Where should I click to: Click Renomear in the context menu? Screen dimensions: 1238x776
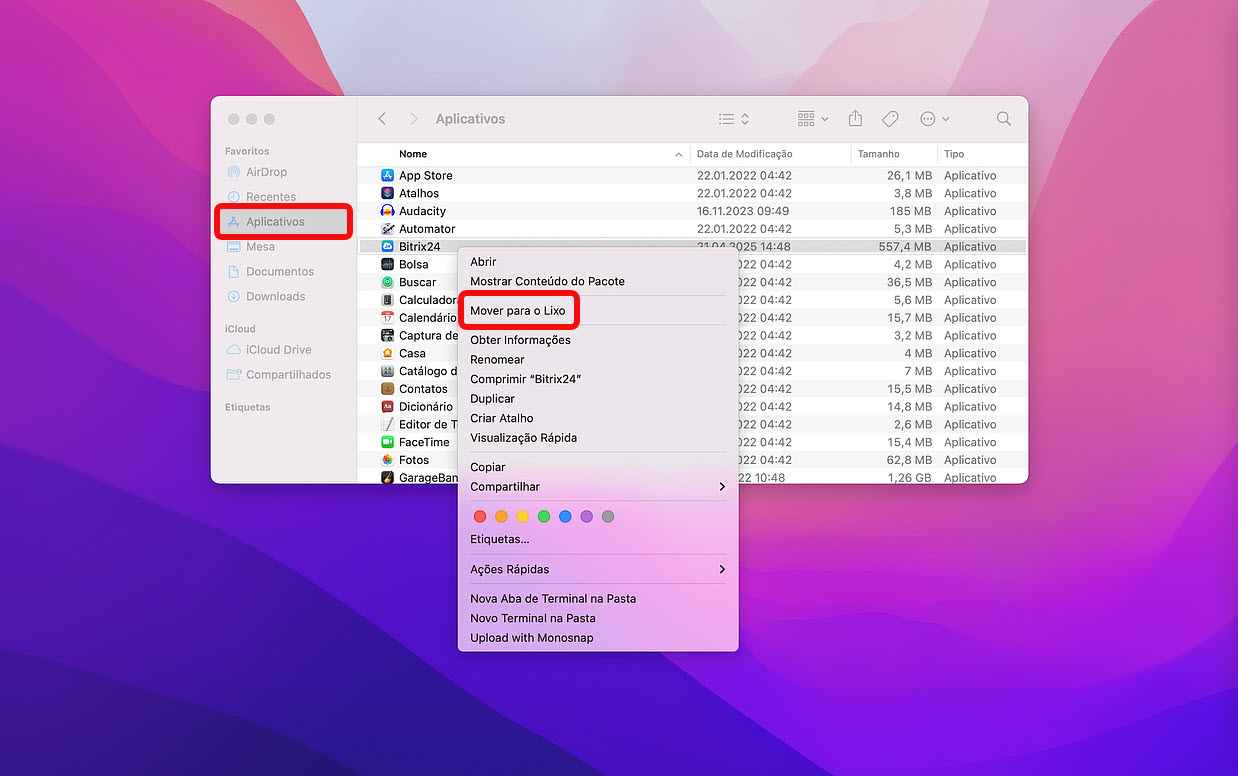pos(497,360)
